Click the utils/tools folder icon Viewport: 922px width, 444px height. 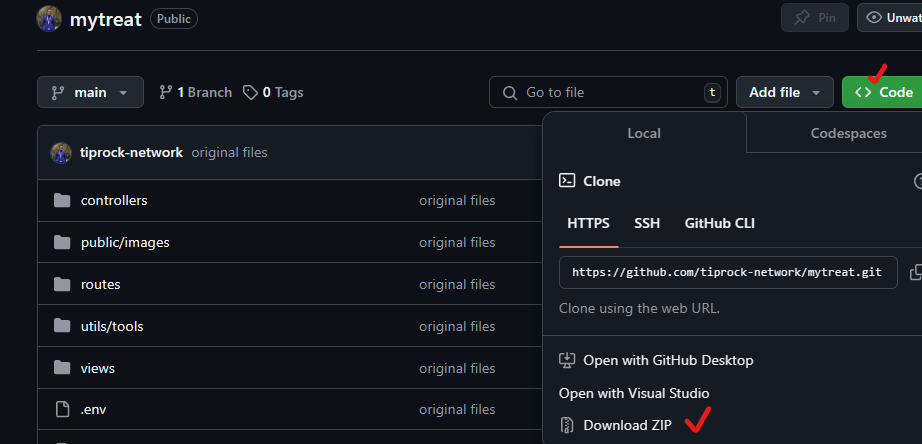pos(62,326)
